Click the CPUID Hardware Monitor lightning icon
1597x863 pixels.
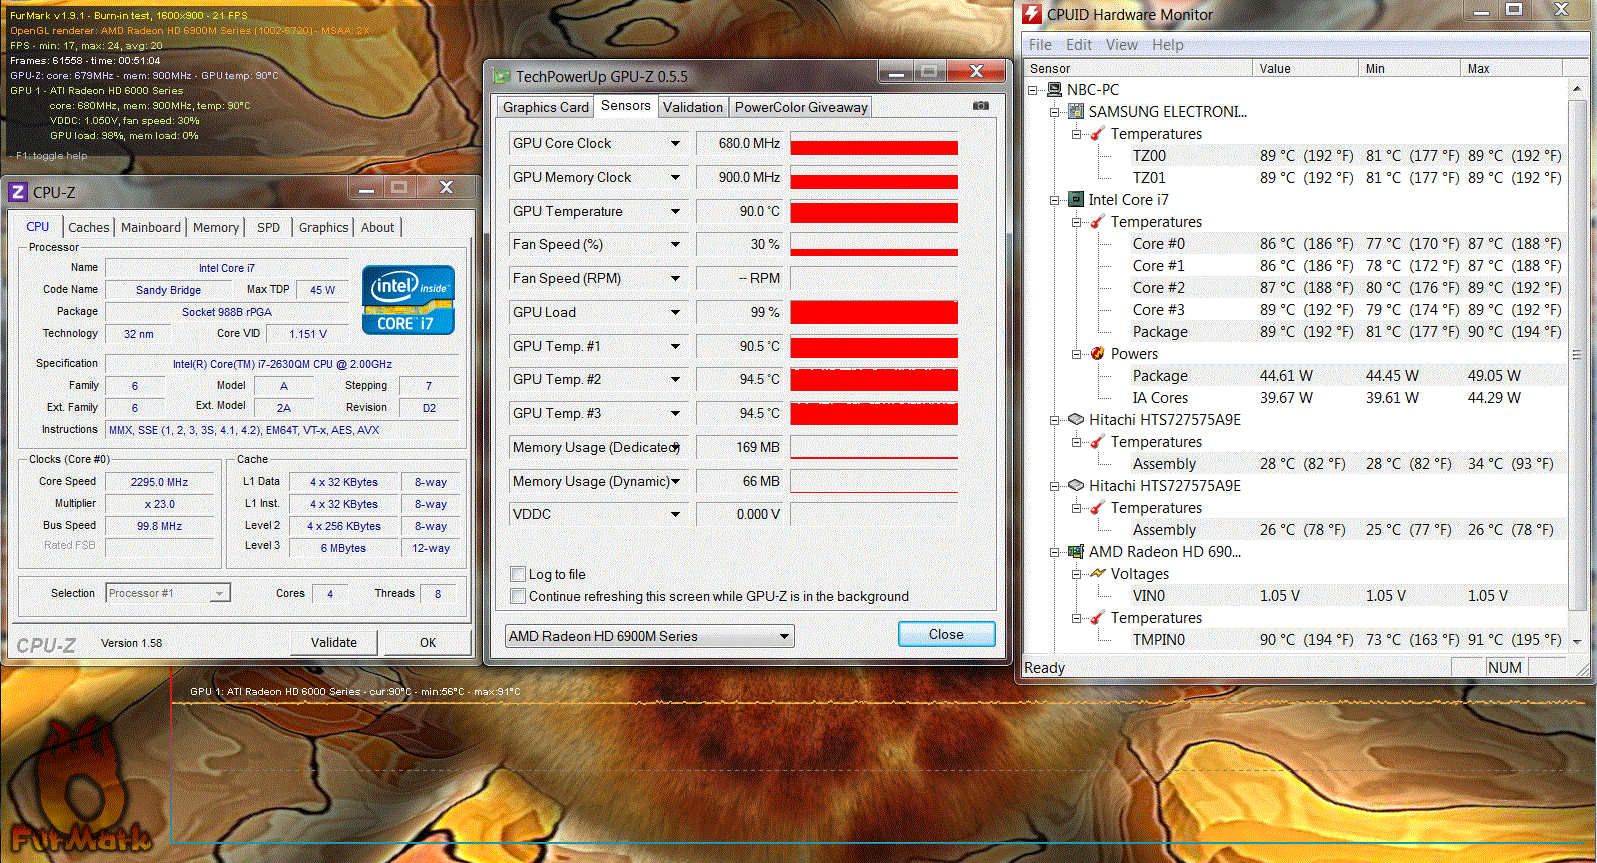pyautogui.click(x=1032, y=14)
